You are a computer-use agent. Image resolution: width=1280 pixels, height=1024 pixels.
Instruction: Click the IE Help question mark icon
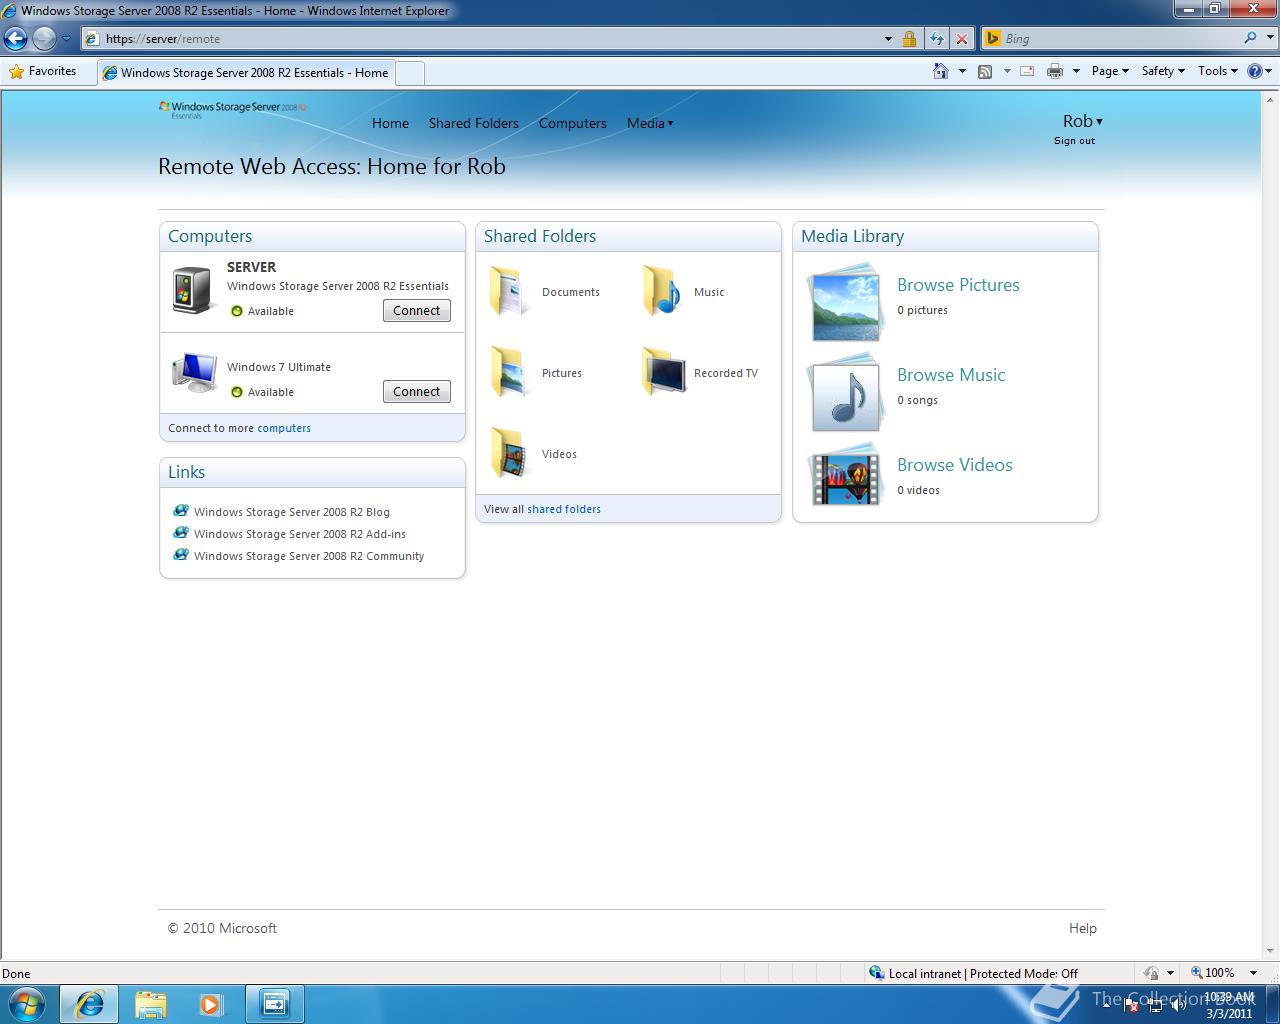[1255, 71]
